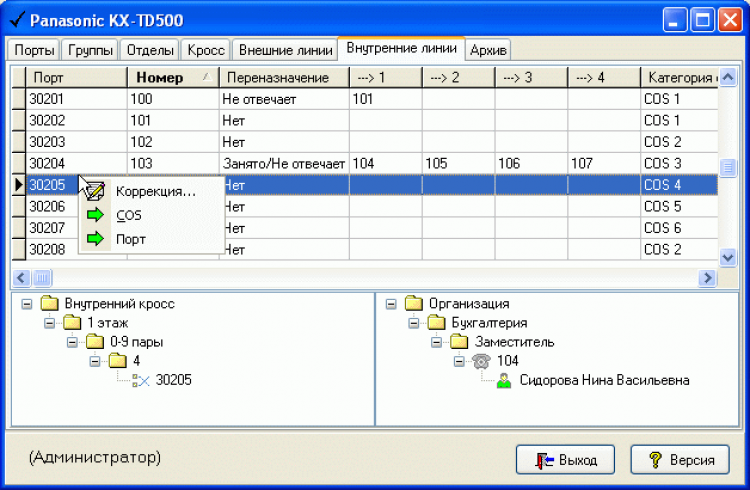Click the horizontal scrollbar thumb

click(42, 278)
